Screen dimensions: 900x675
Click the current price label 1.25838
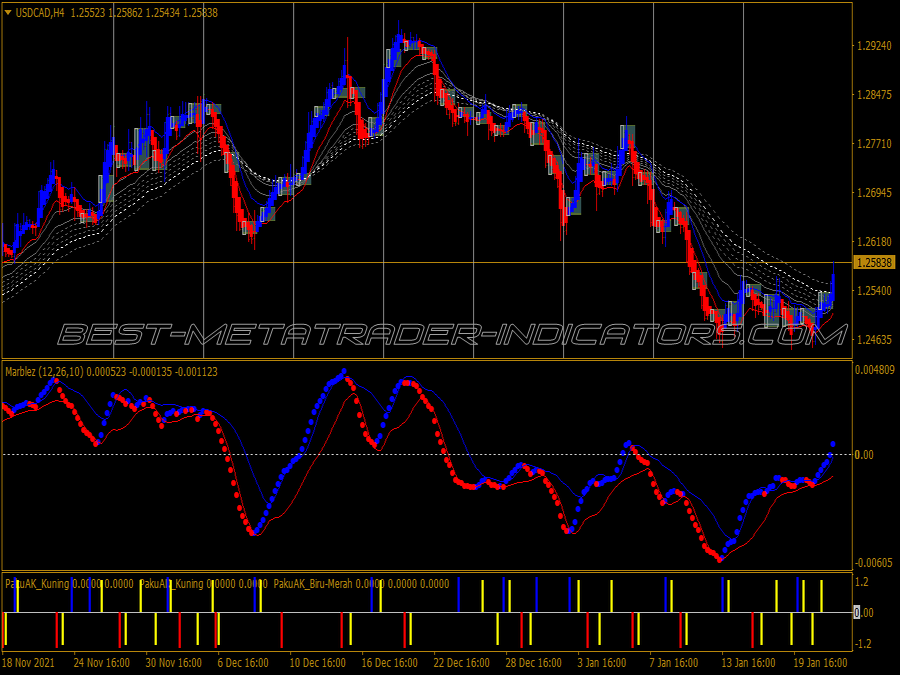874,262
